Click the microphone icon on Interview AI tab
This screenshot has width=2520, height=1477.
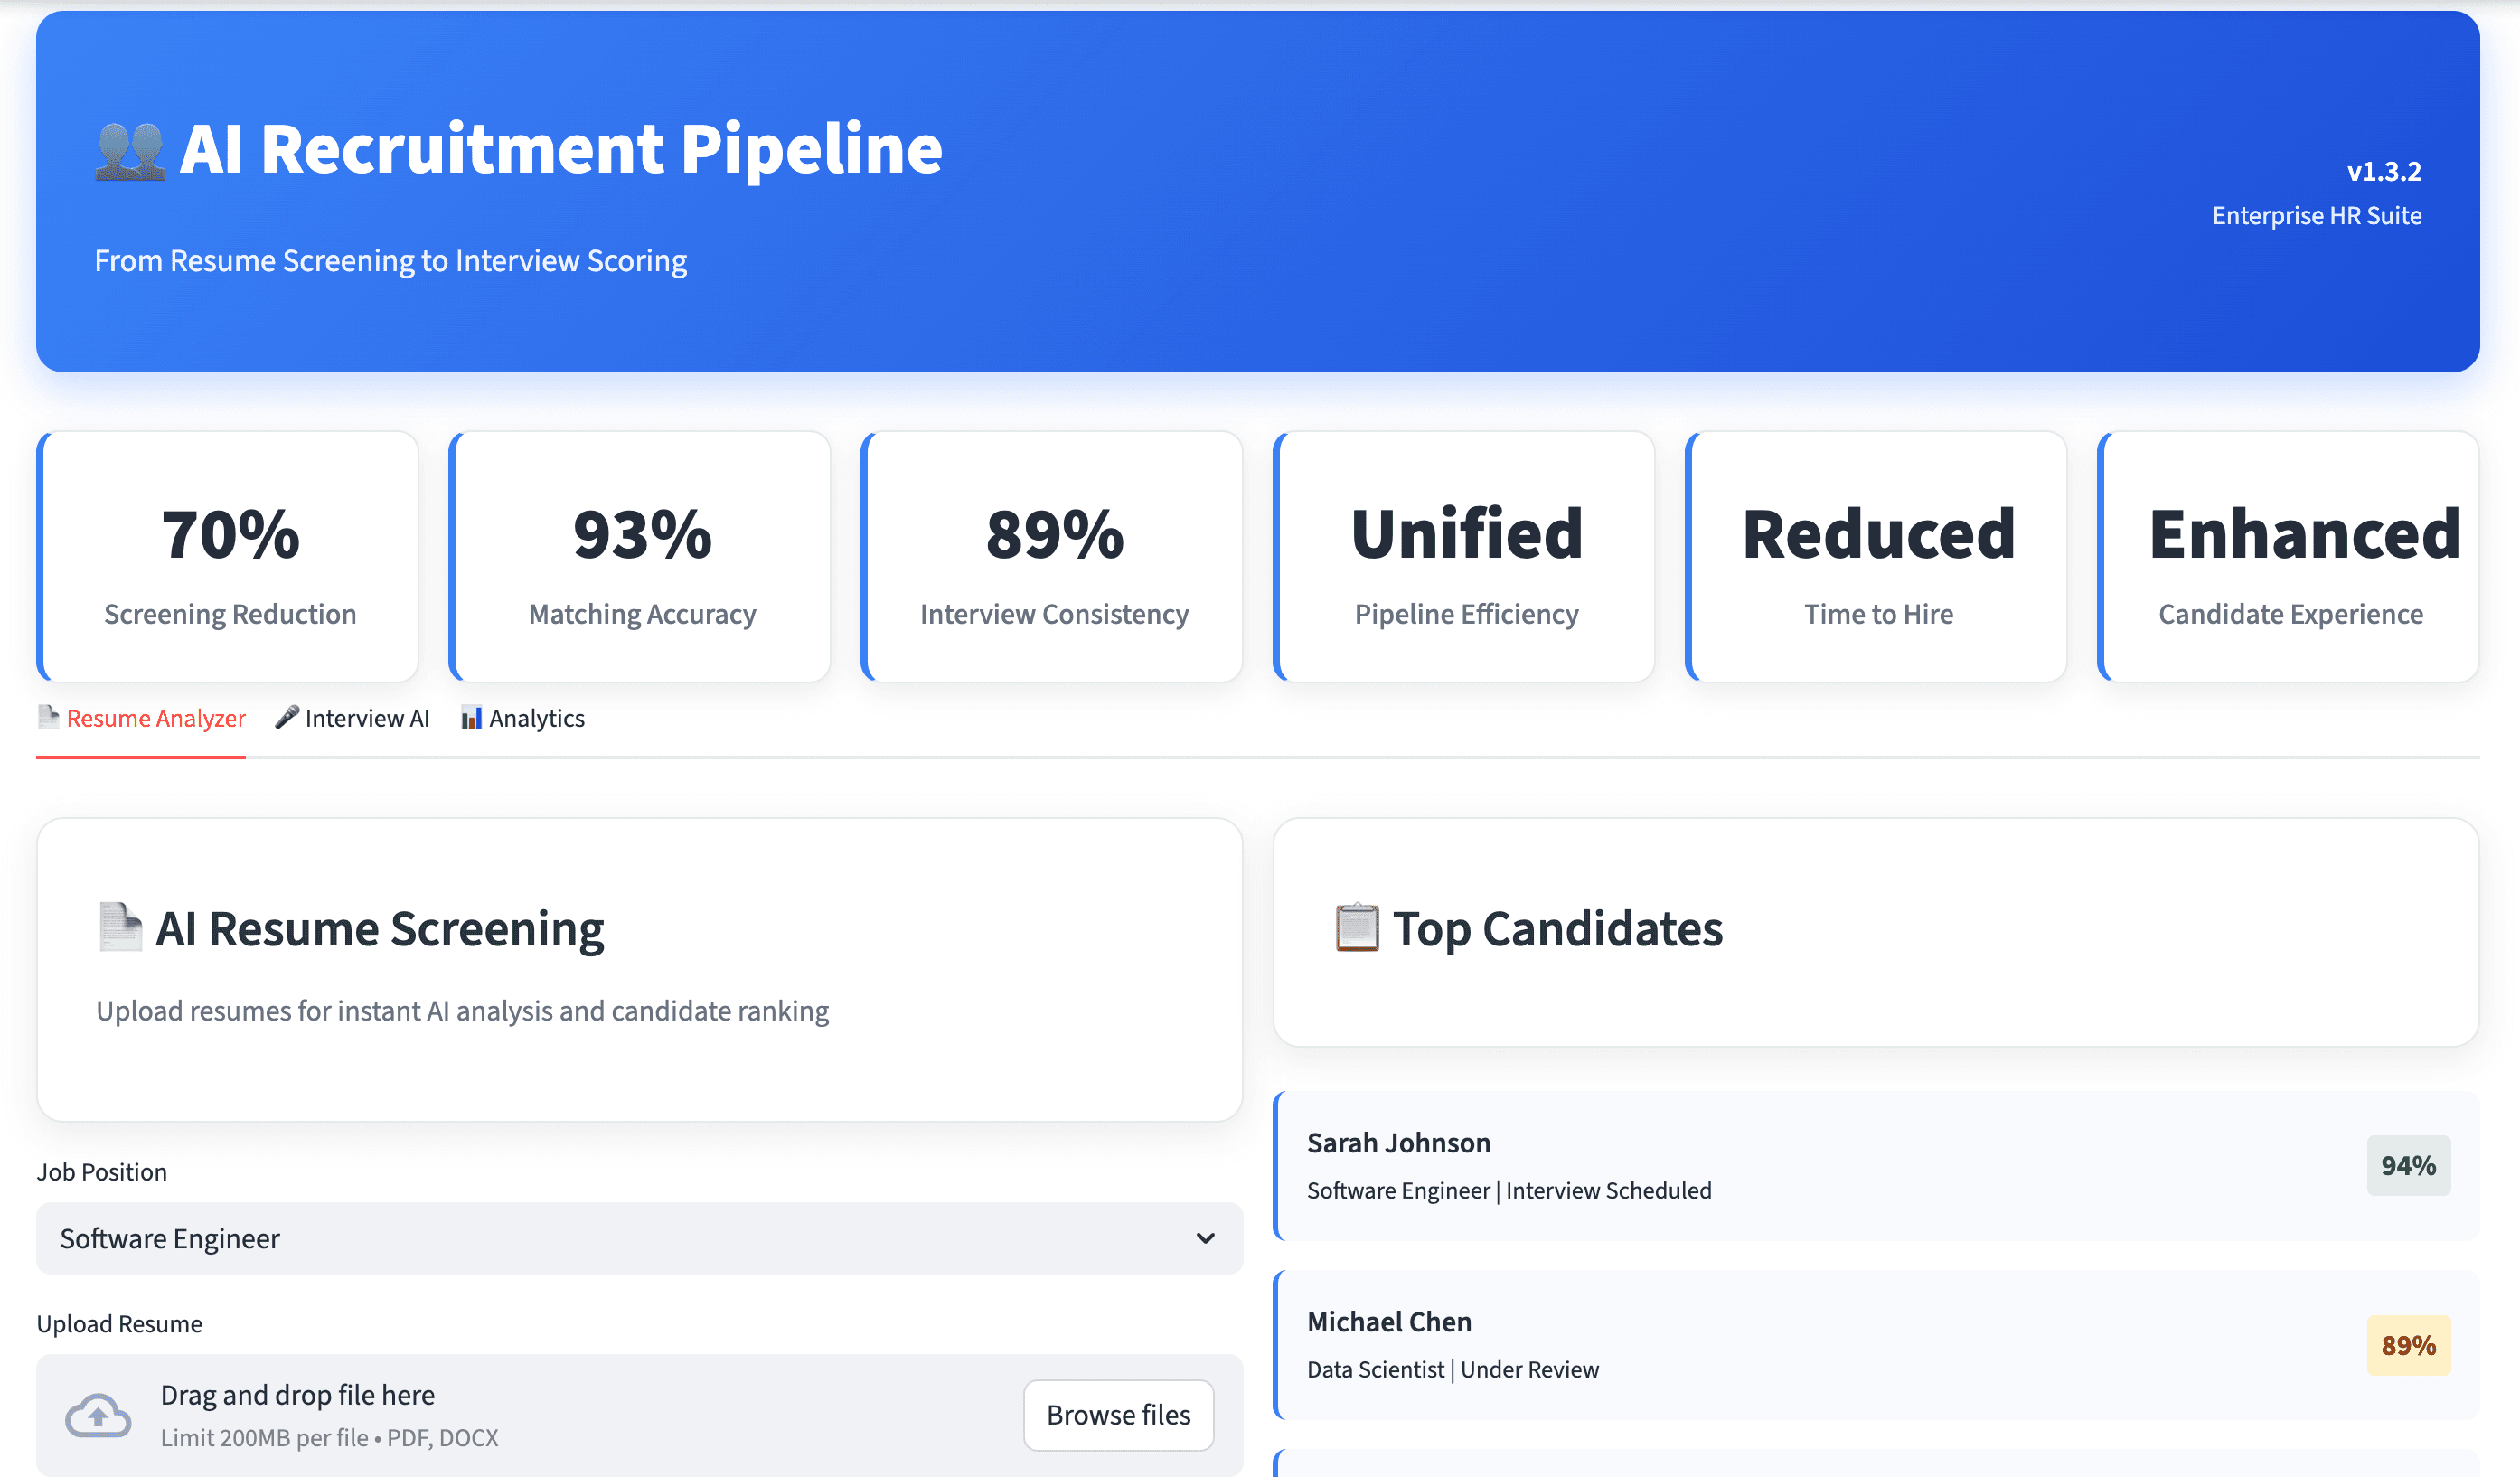coord(287,717)
